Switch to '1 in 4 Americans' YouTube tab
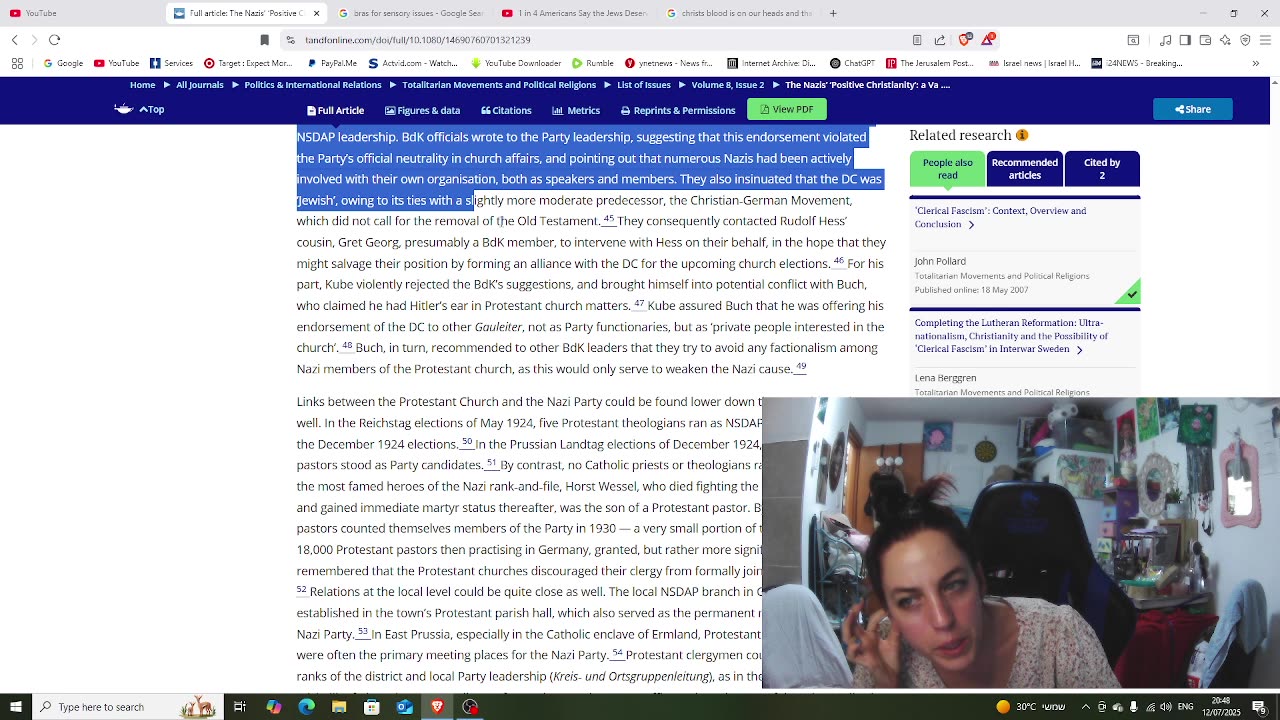The height and width of the screenshot is (720, 1280). click(575, 13)
